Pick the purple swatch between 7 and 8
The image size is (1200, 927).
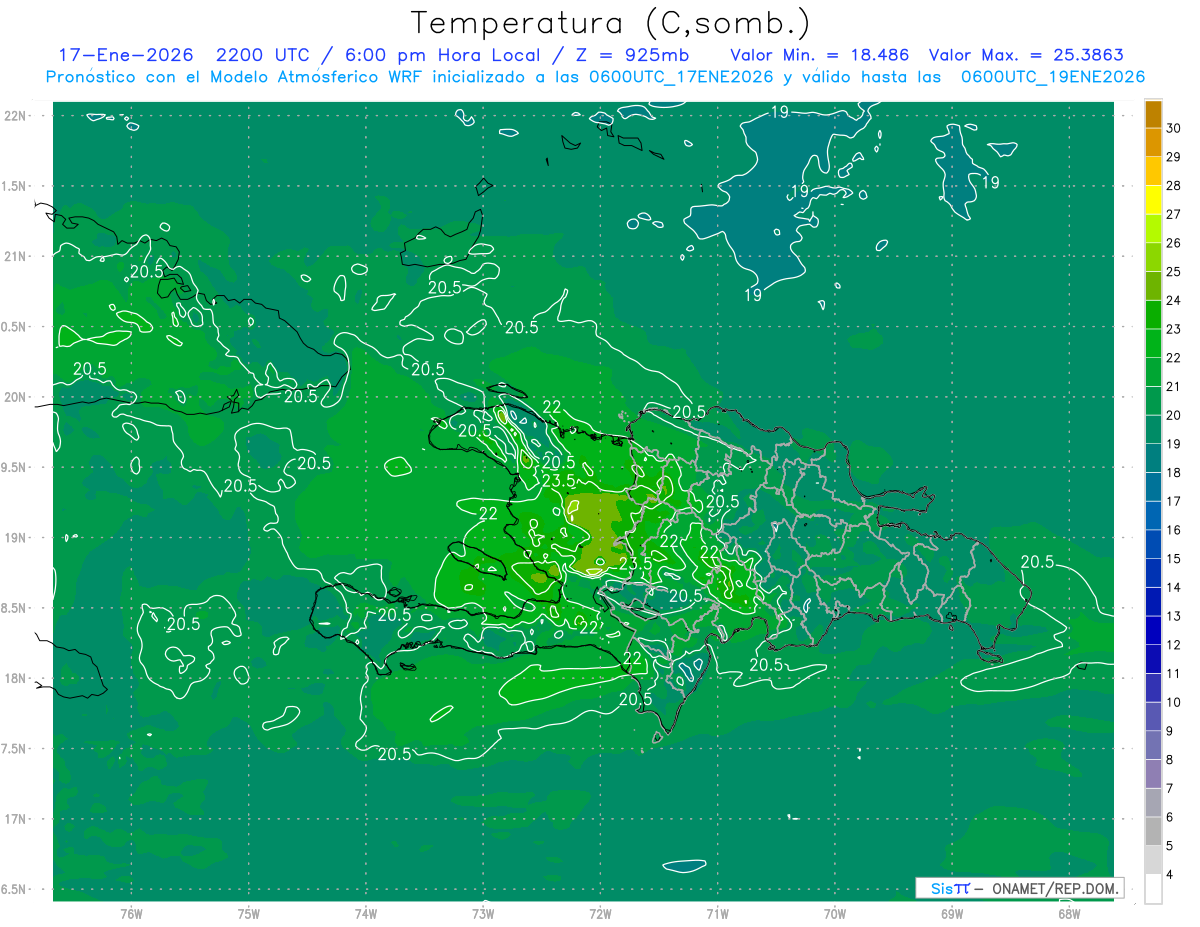1153,773
